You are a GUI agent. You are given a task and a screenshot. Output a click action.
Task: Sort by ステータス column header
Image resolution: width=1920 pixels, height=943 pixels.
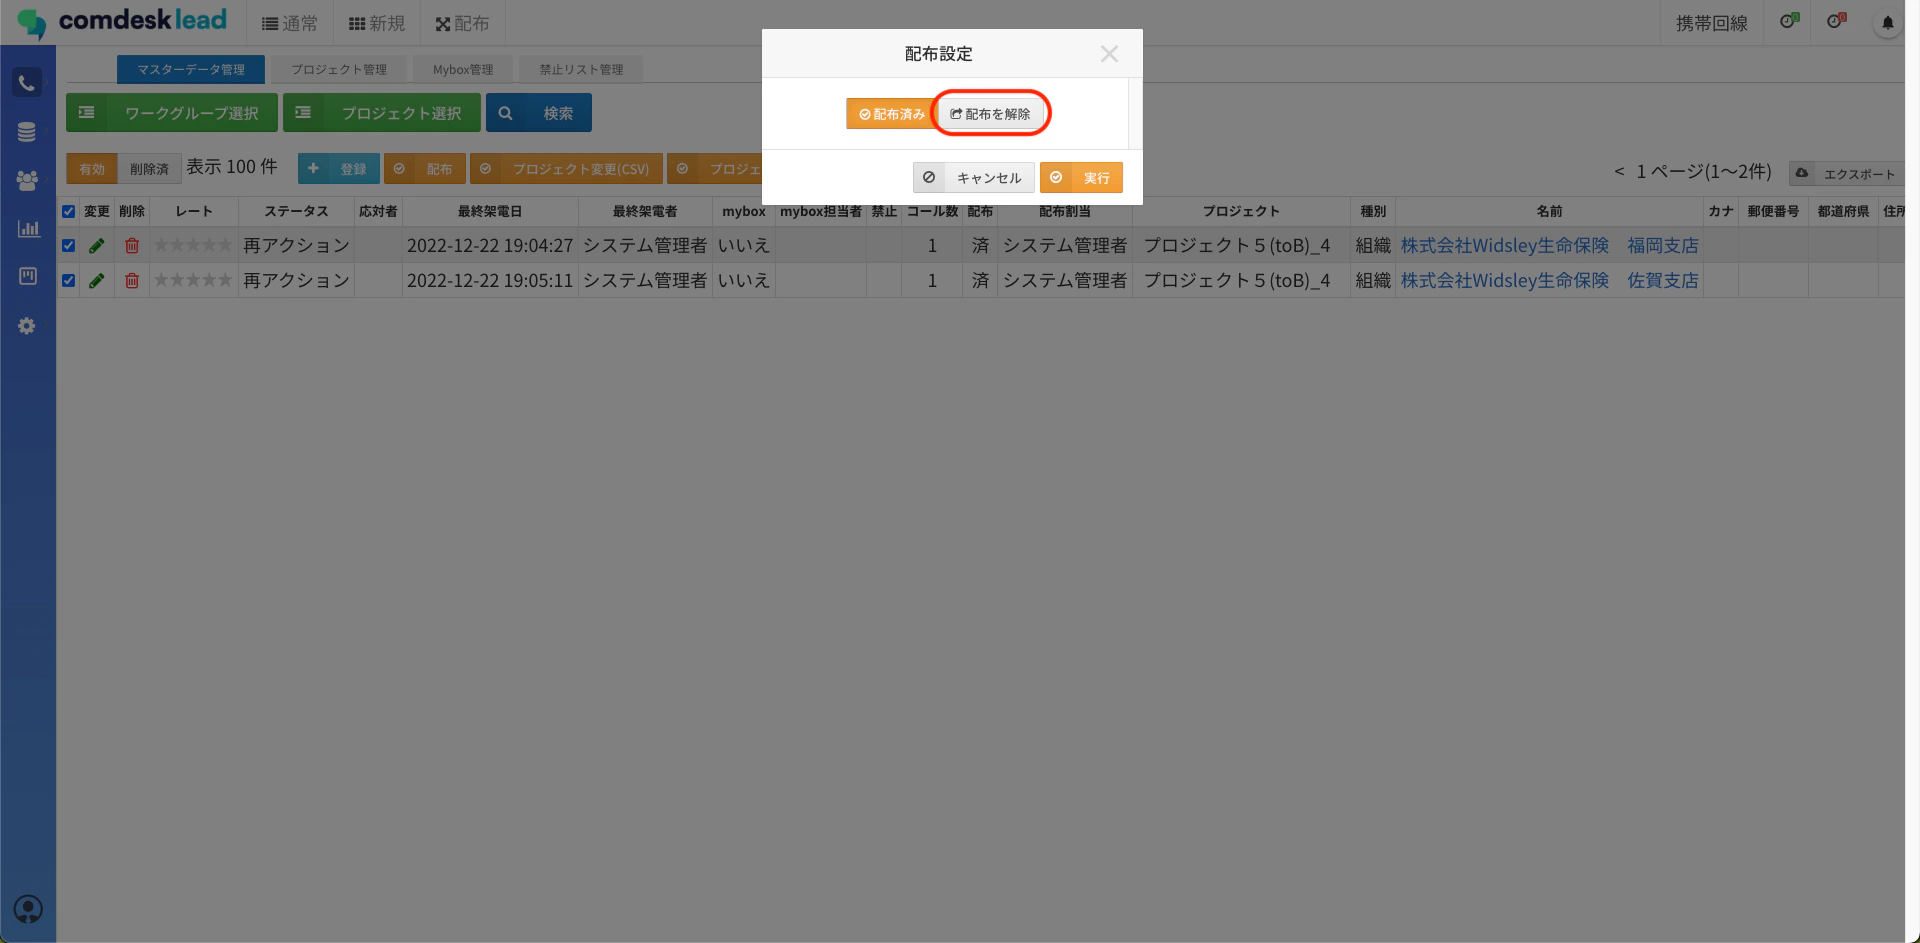296,212
